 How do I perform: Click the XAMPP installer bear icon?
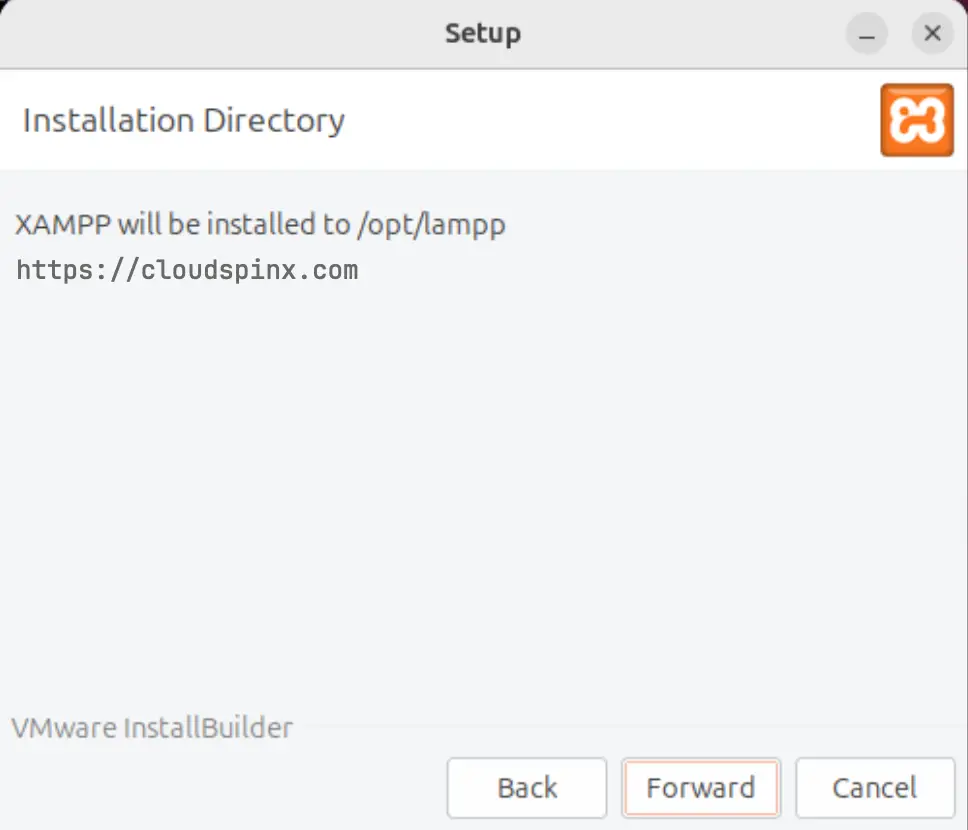916,119
